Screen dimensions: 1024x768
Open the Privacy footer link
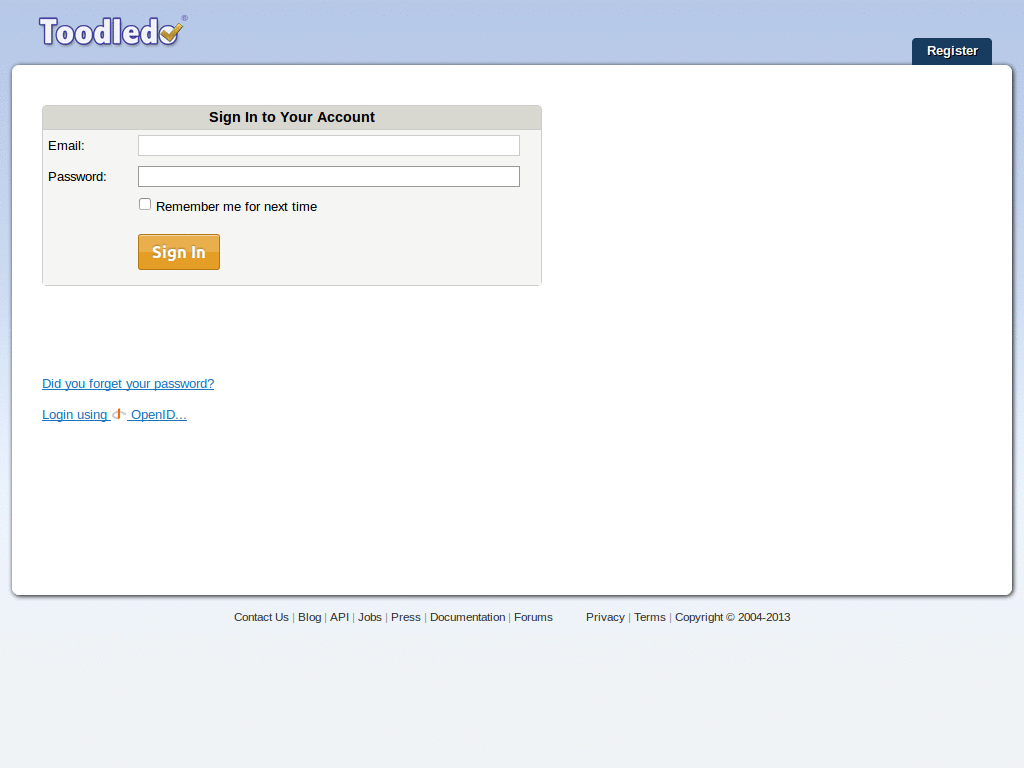click(x=605, y=617)
